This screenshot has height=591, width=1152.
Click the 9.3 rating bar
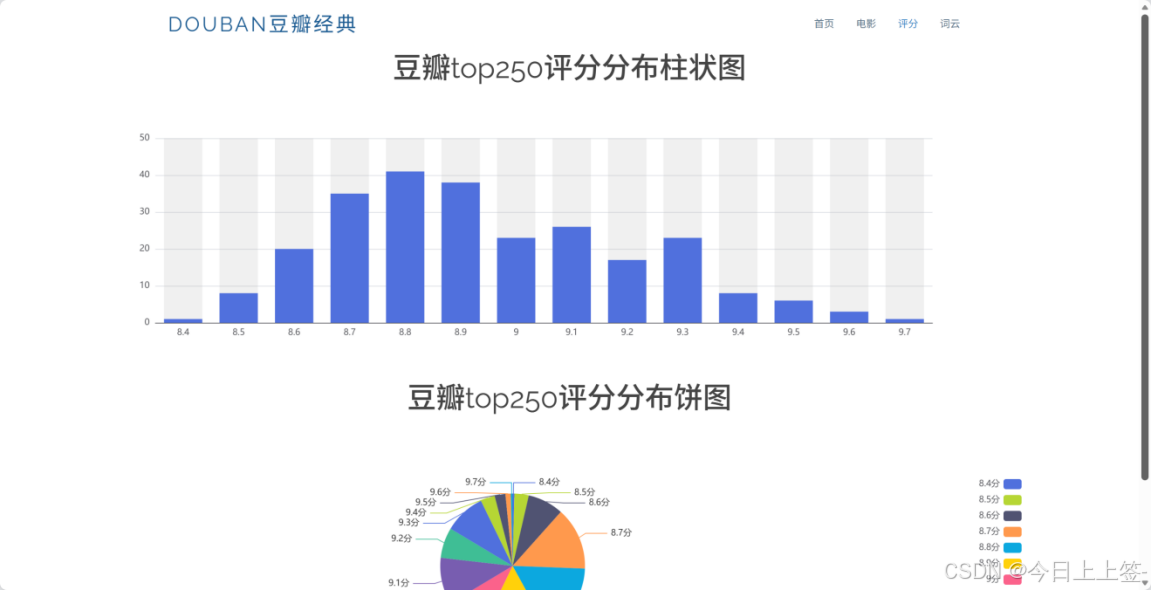pos(683,280)
